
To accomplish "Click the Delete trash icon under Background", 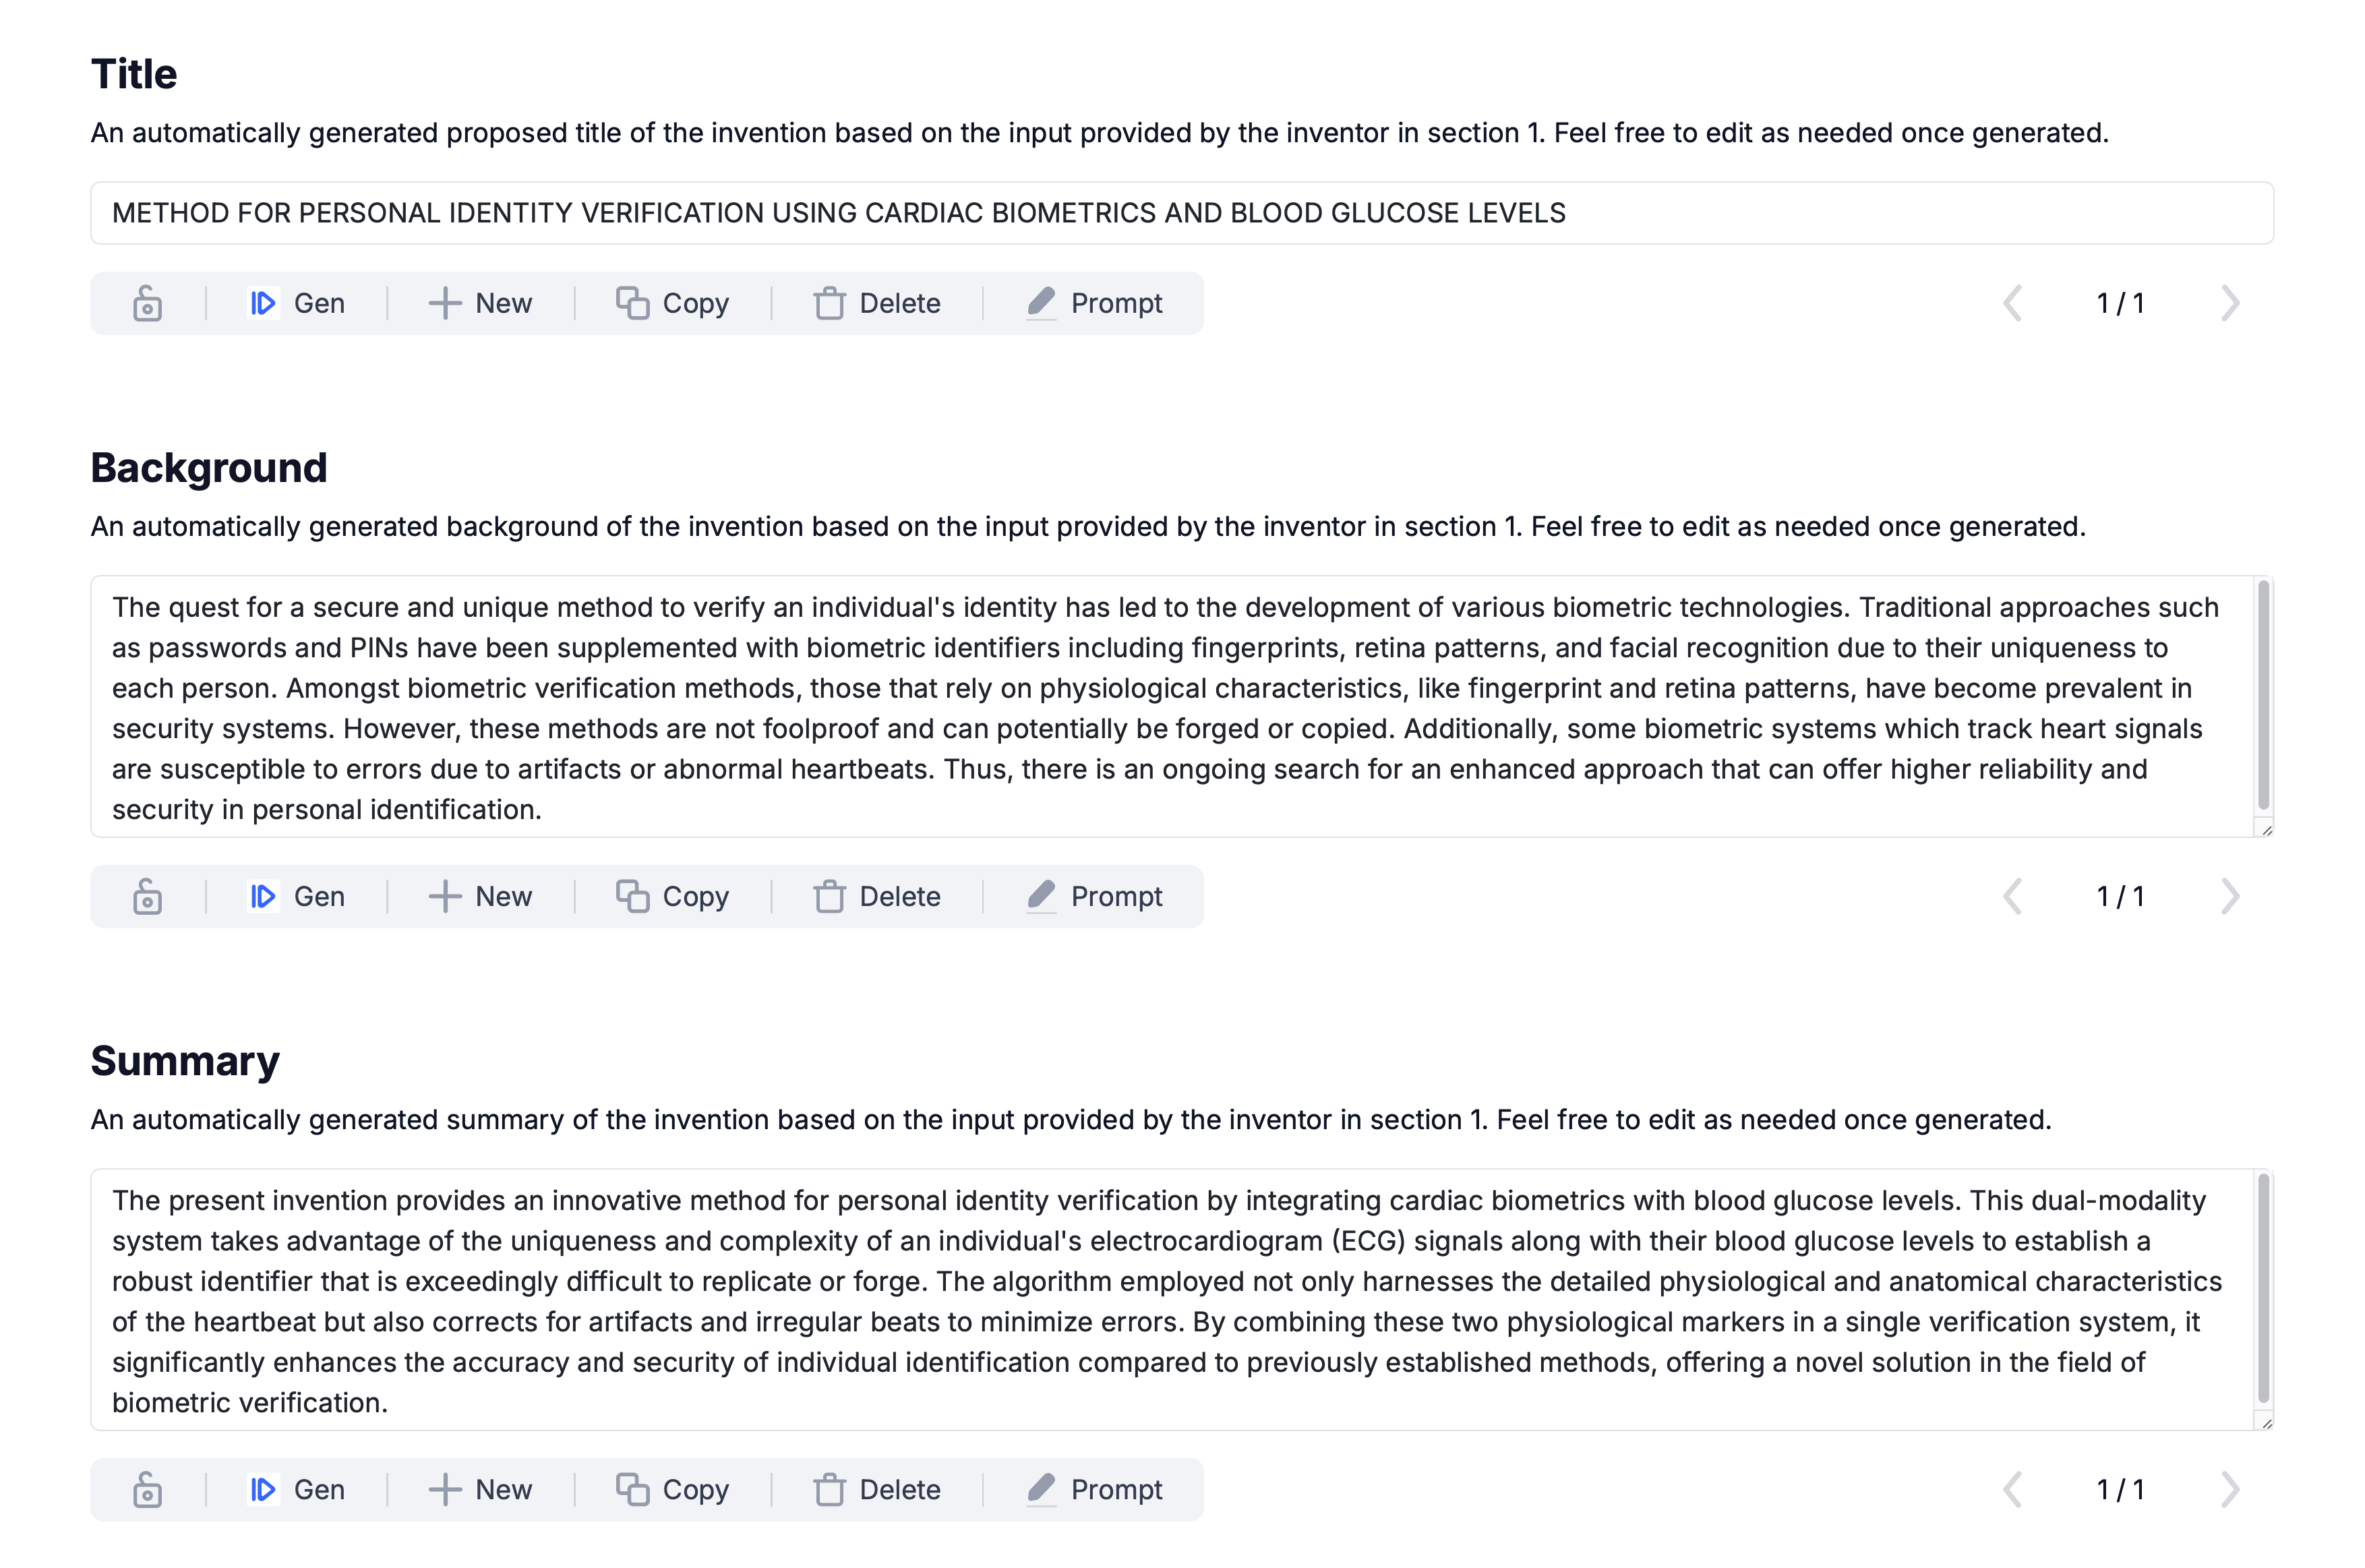I will [x=829, y=896].
